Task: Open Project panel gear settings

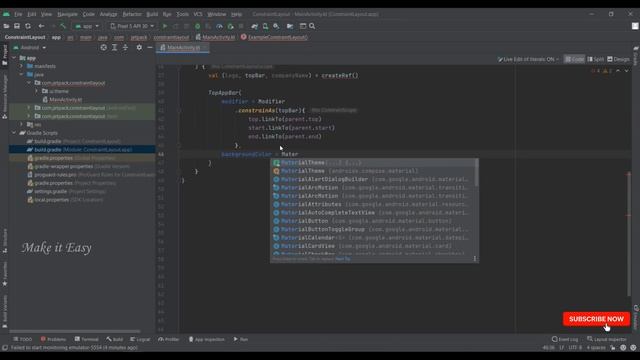Action: (139, 48)
